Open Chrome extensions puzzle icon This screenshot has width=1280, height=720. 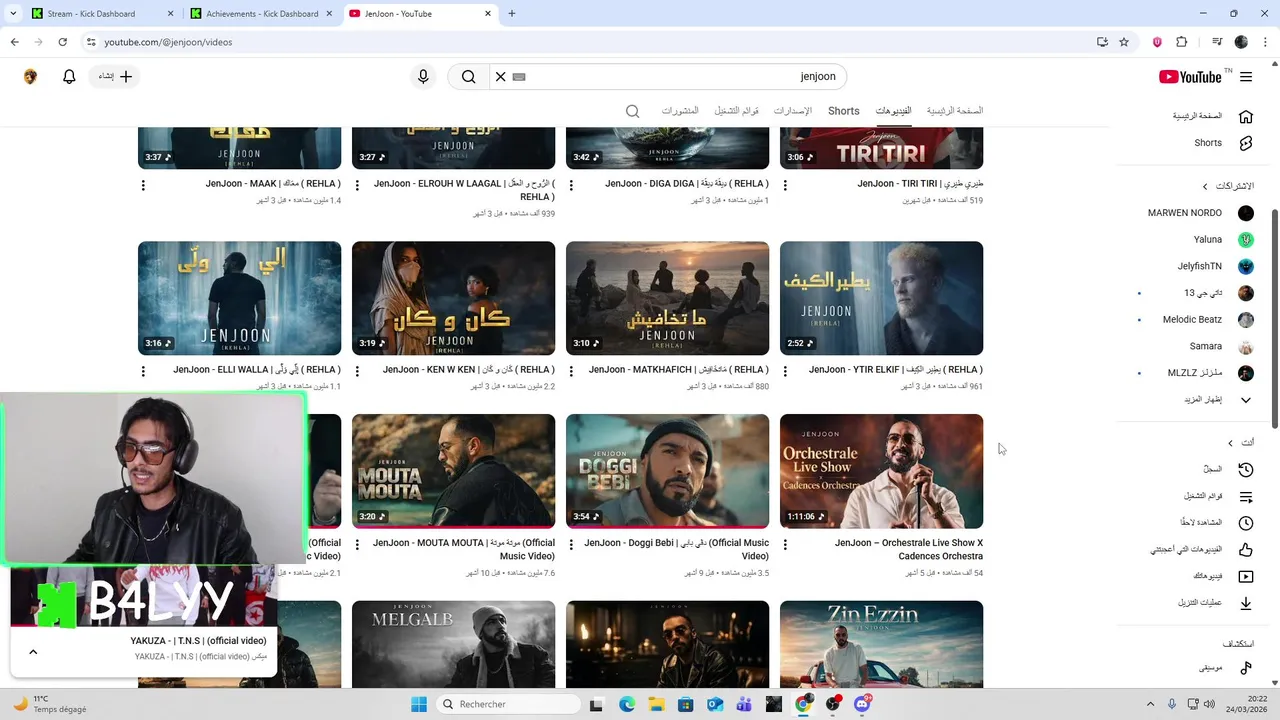pyautogui.click(x=1182, y=42)
